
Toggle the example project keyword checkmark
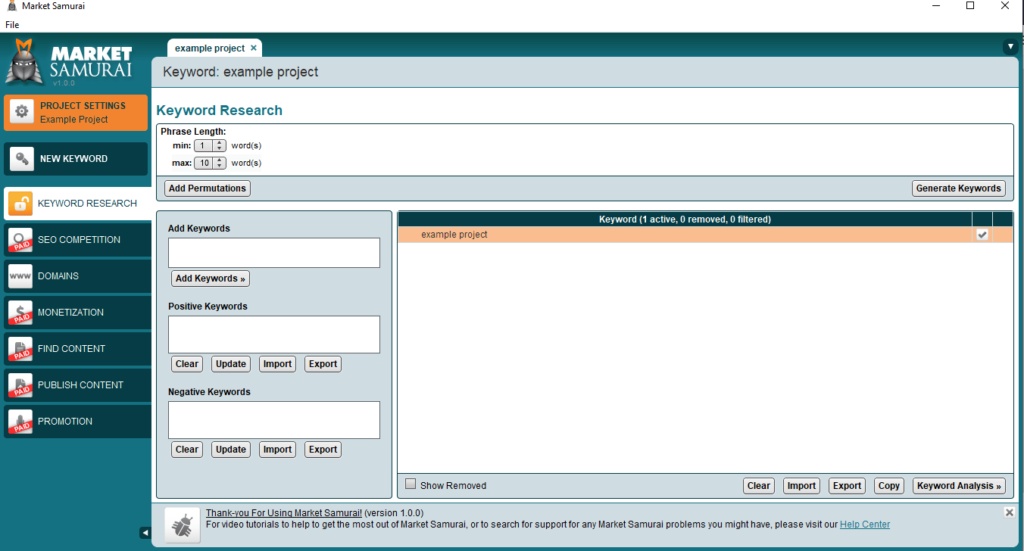click(x=982, y=234)
